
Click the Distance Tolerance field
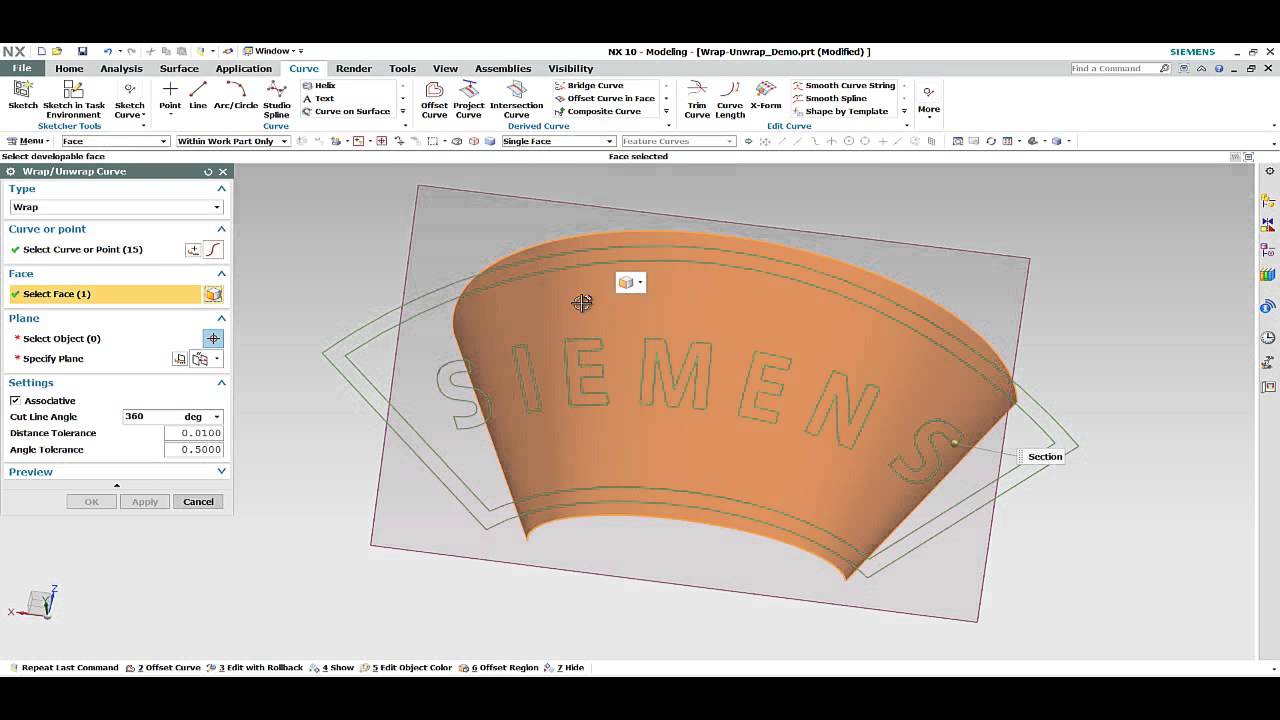pos(193,433)
